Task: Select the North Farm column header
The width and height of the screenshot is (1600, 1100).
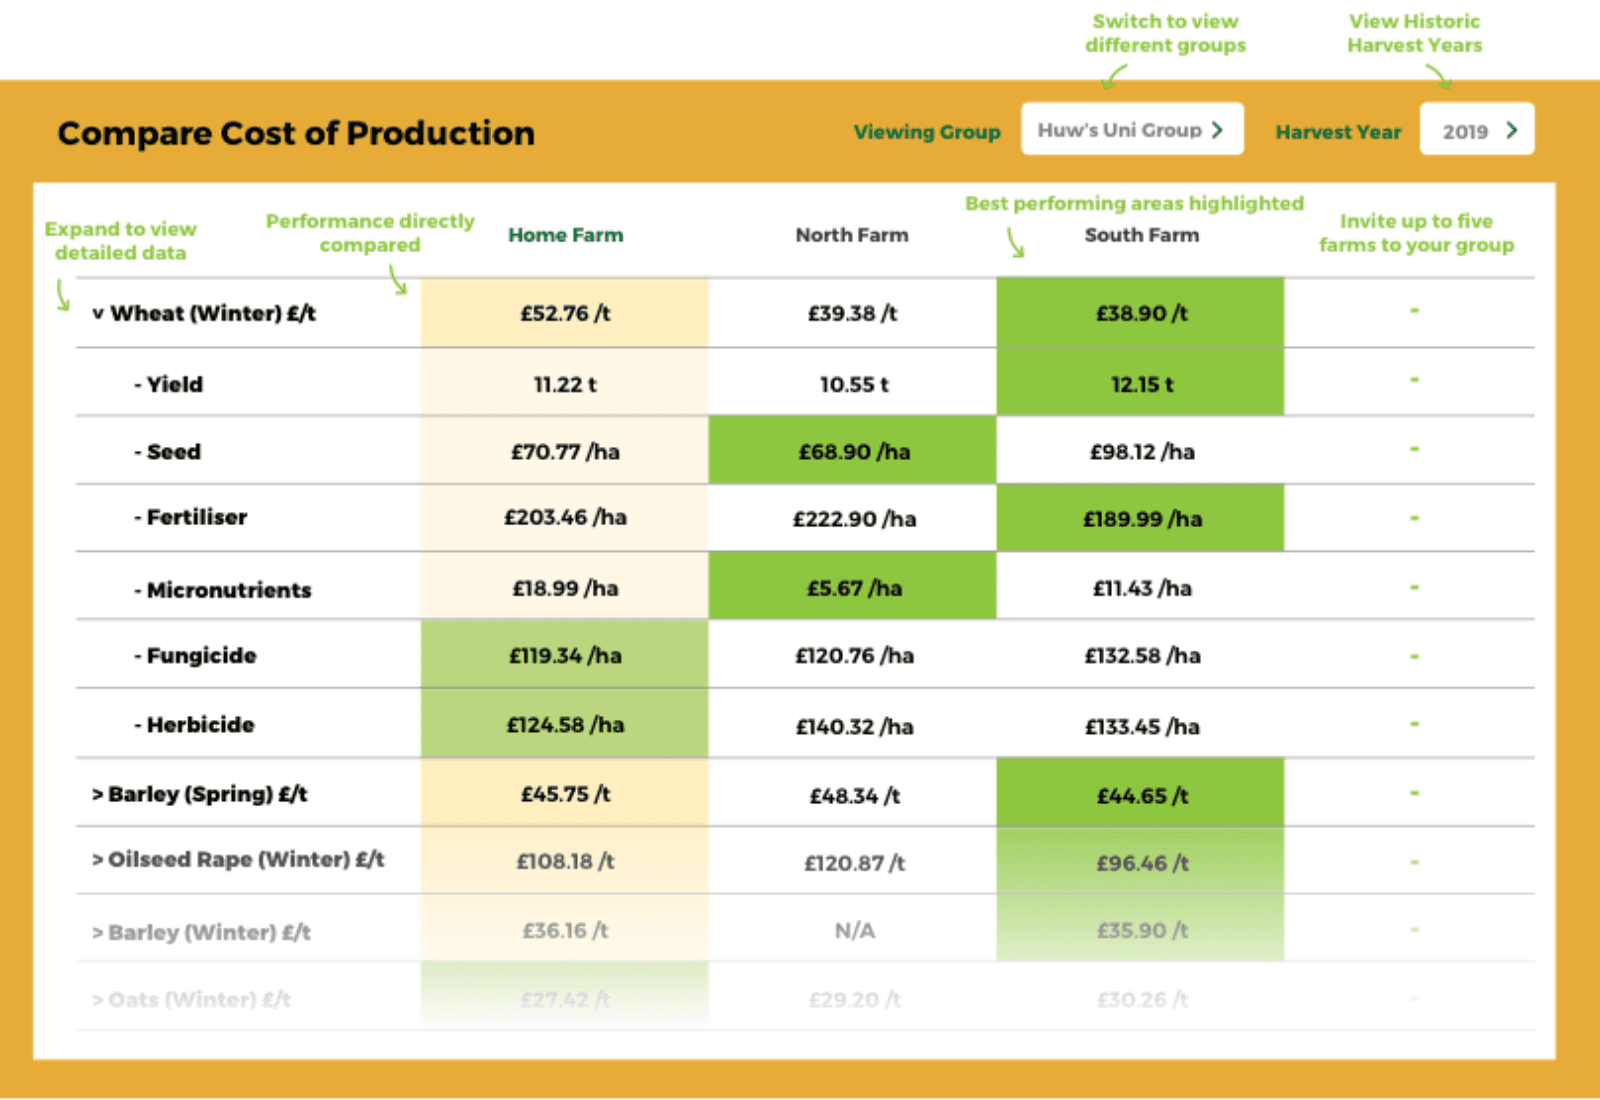Action: pos(852,235)
